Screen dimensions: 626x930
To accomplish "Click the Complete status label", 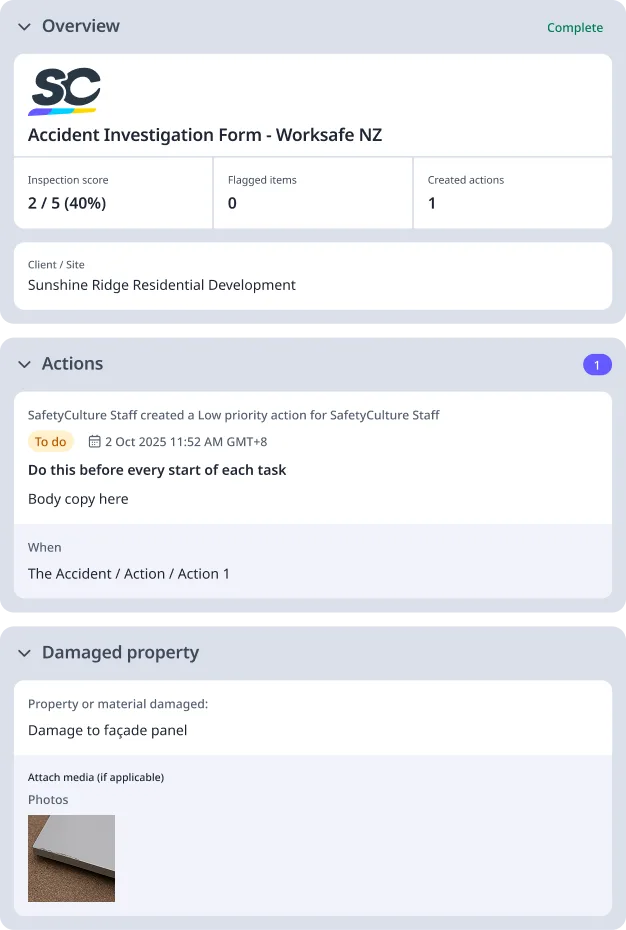I will (575, 28).
